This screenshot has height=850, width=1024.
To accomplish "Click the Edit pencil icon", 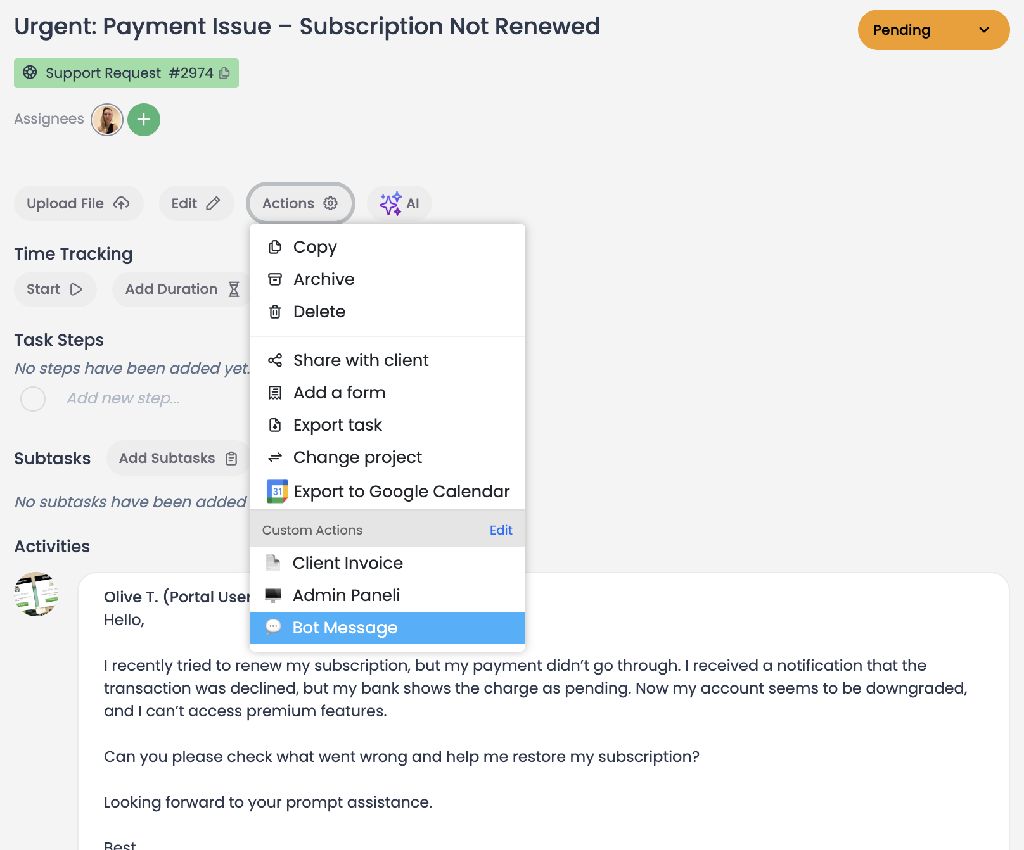I will coord(213,203).
